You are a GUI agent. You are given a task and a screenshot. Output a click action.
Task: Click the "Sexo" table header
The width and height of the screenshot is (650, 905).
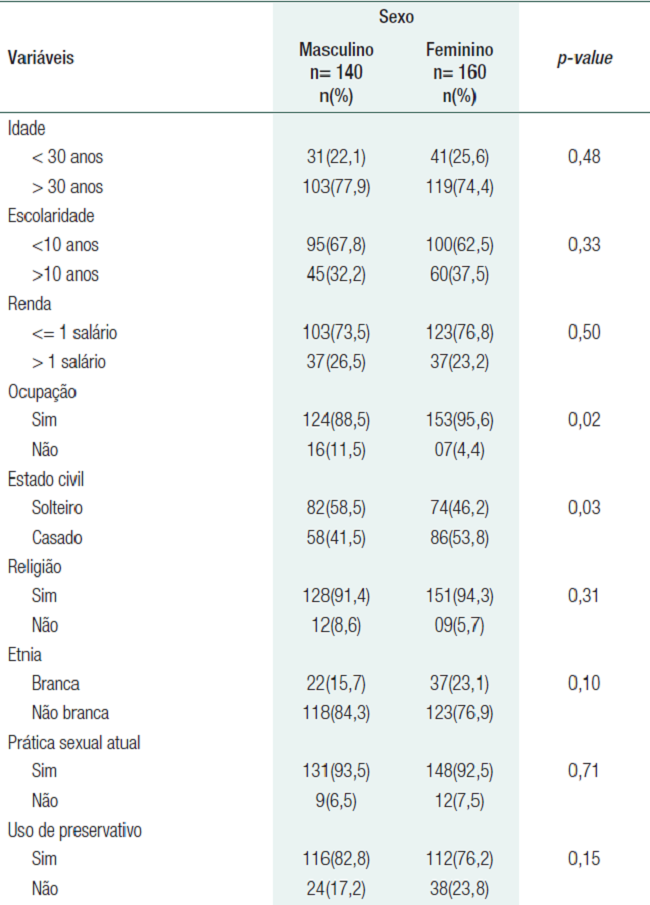(x=396, y=18)
